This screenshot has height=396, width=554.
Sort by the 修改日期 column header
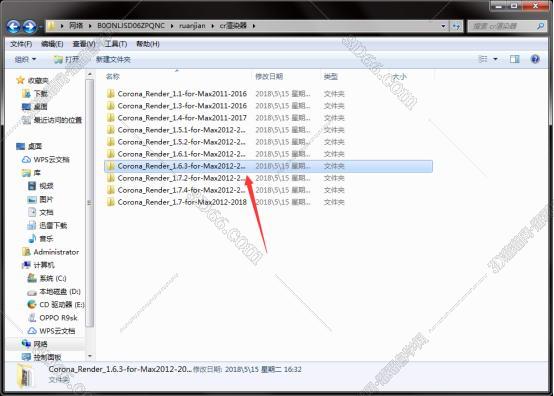[x=269, y=76]
